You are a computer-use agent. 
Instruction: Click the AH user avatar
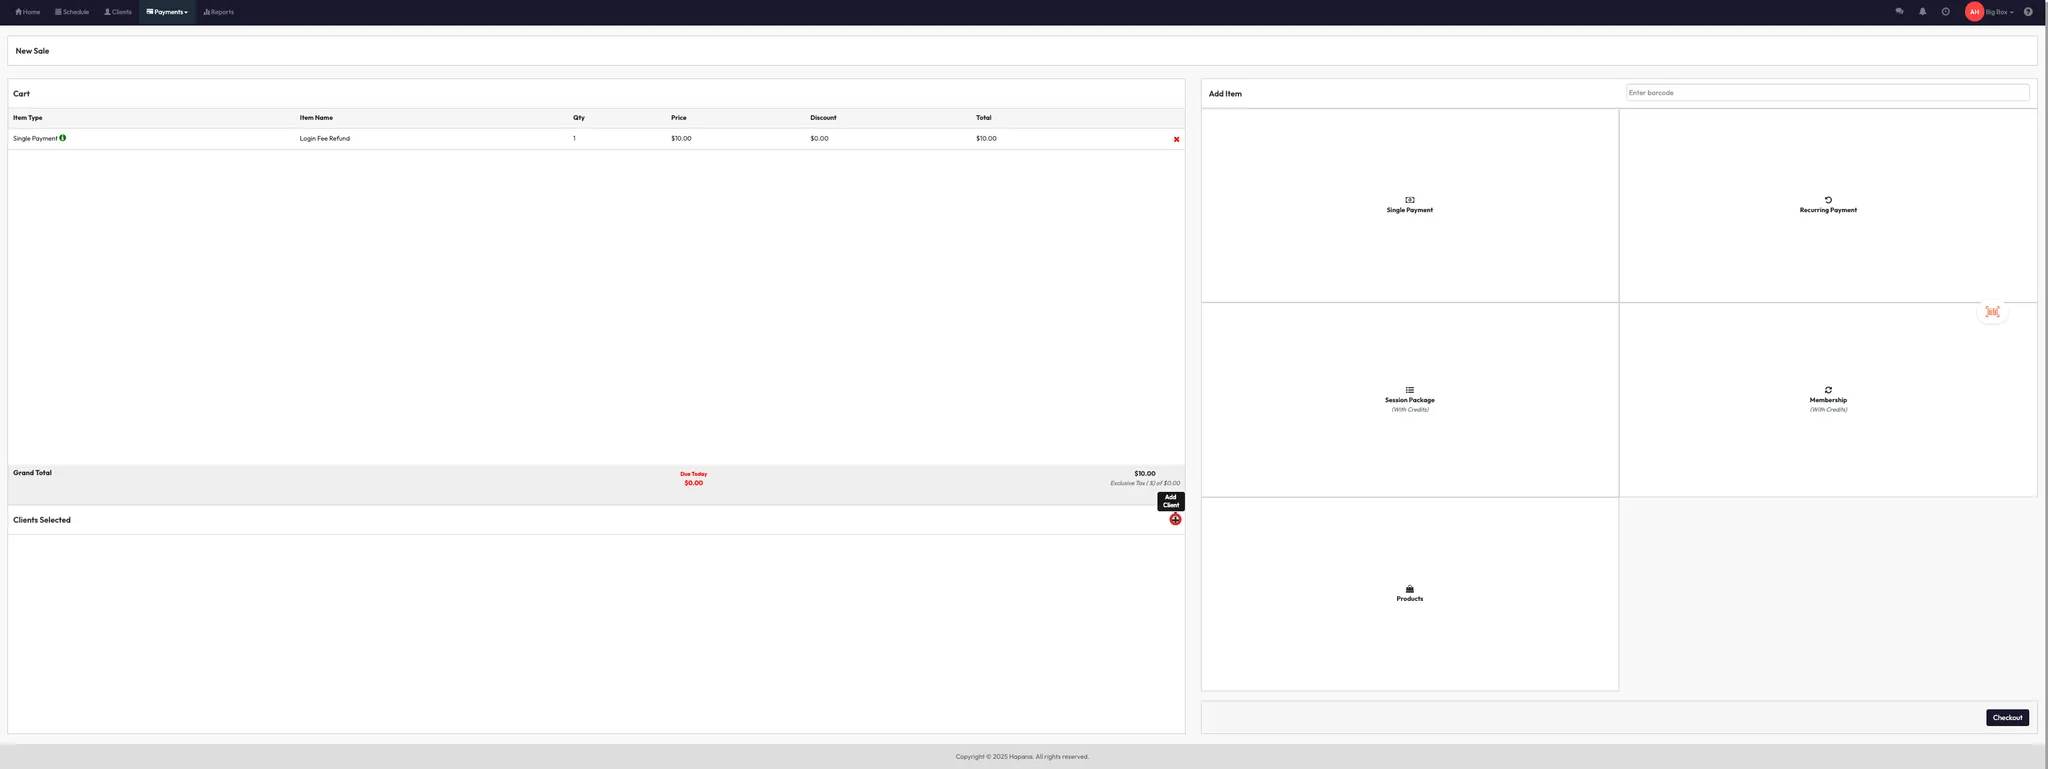[1974, 12]
